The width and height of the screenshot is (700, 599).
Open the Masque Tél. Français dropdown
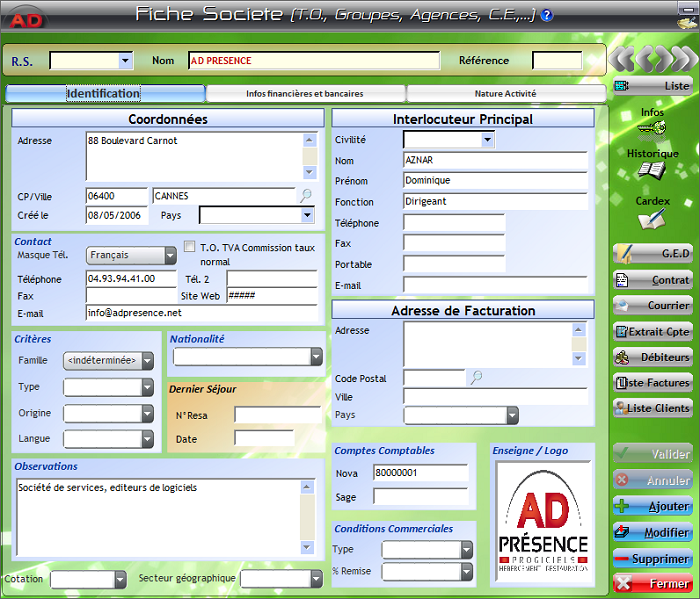[170, 256]
